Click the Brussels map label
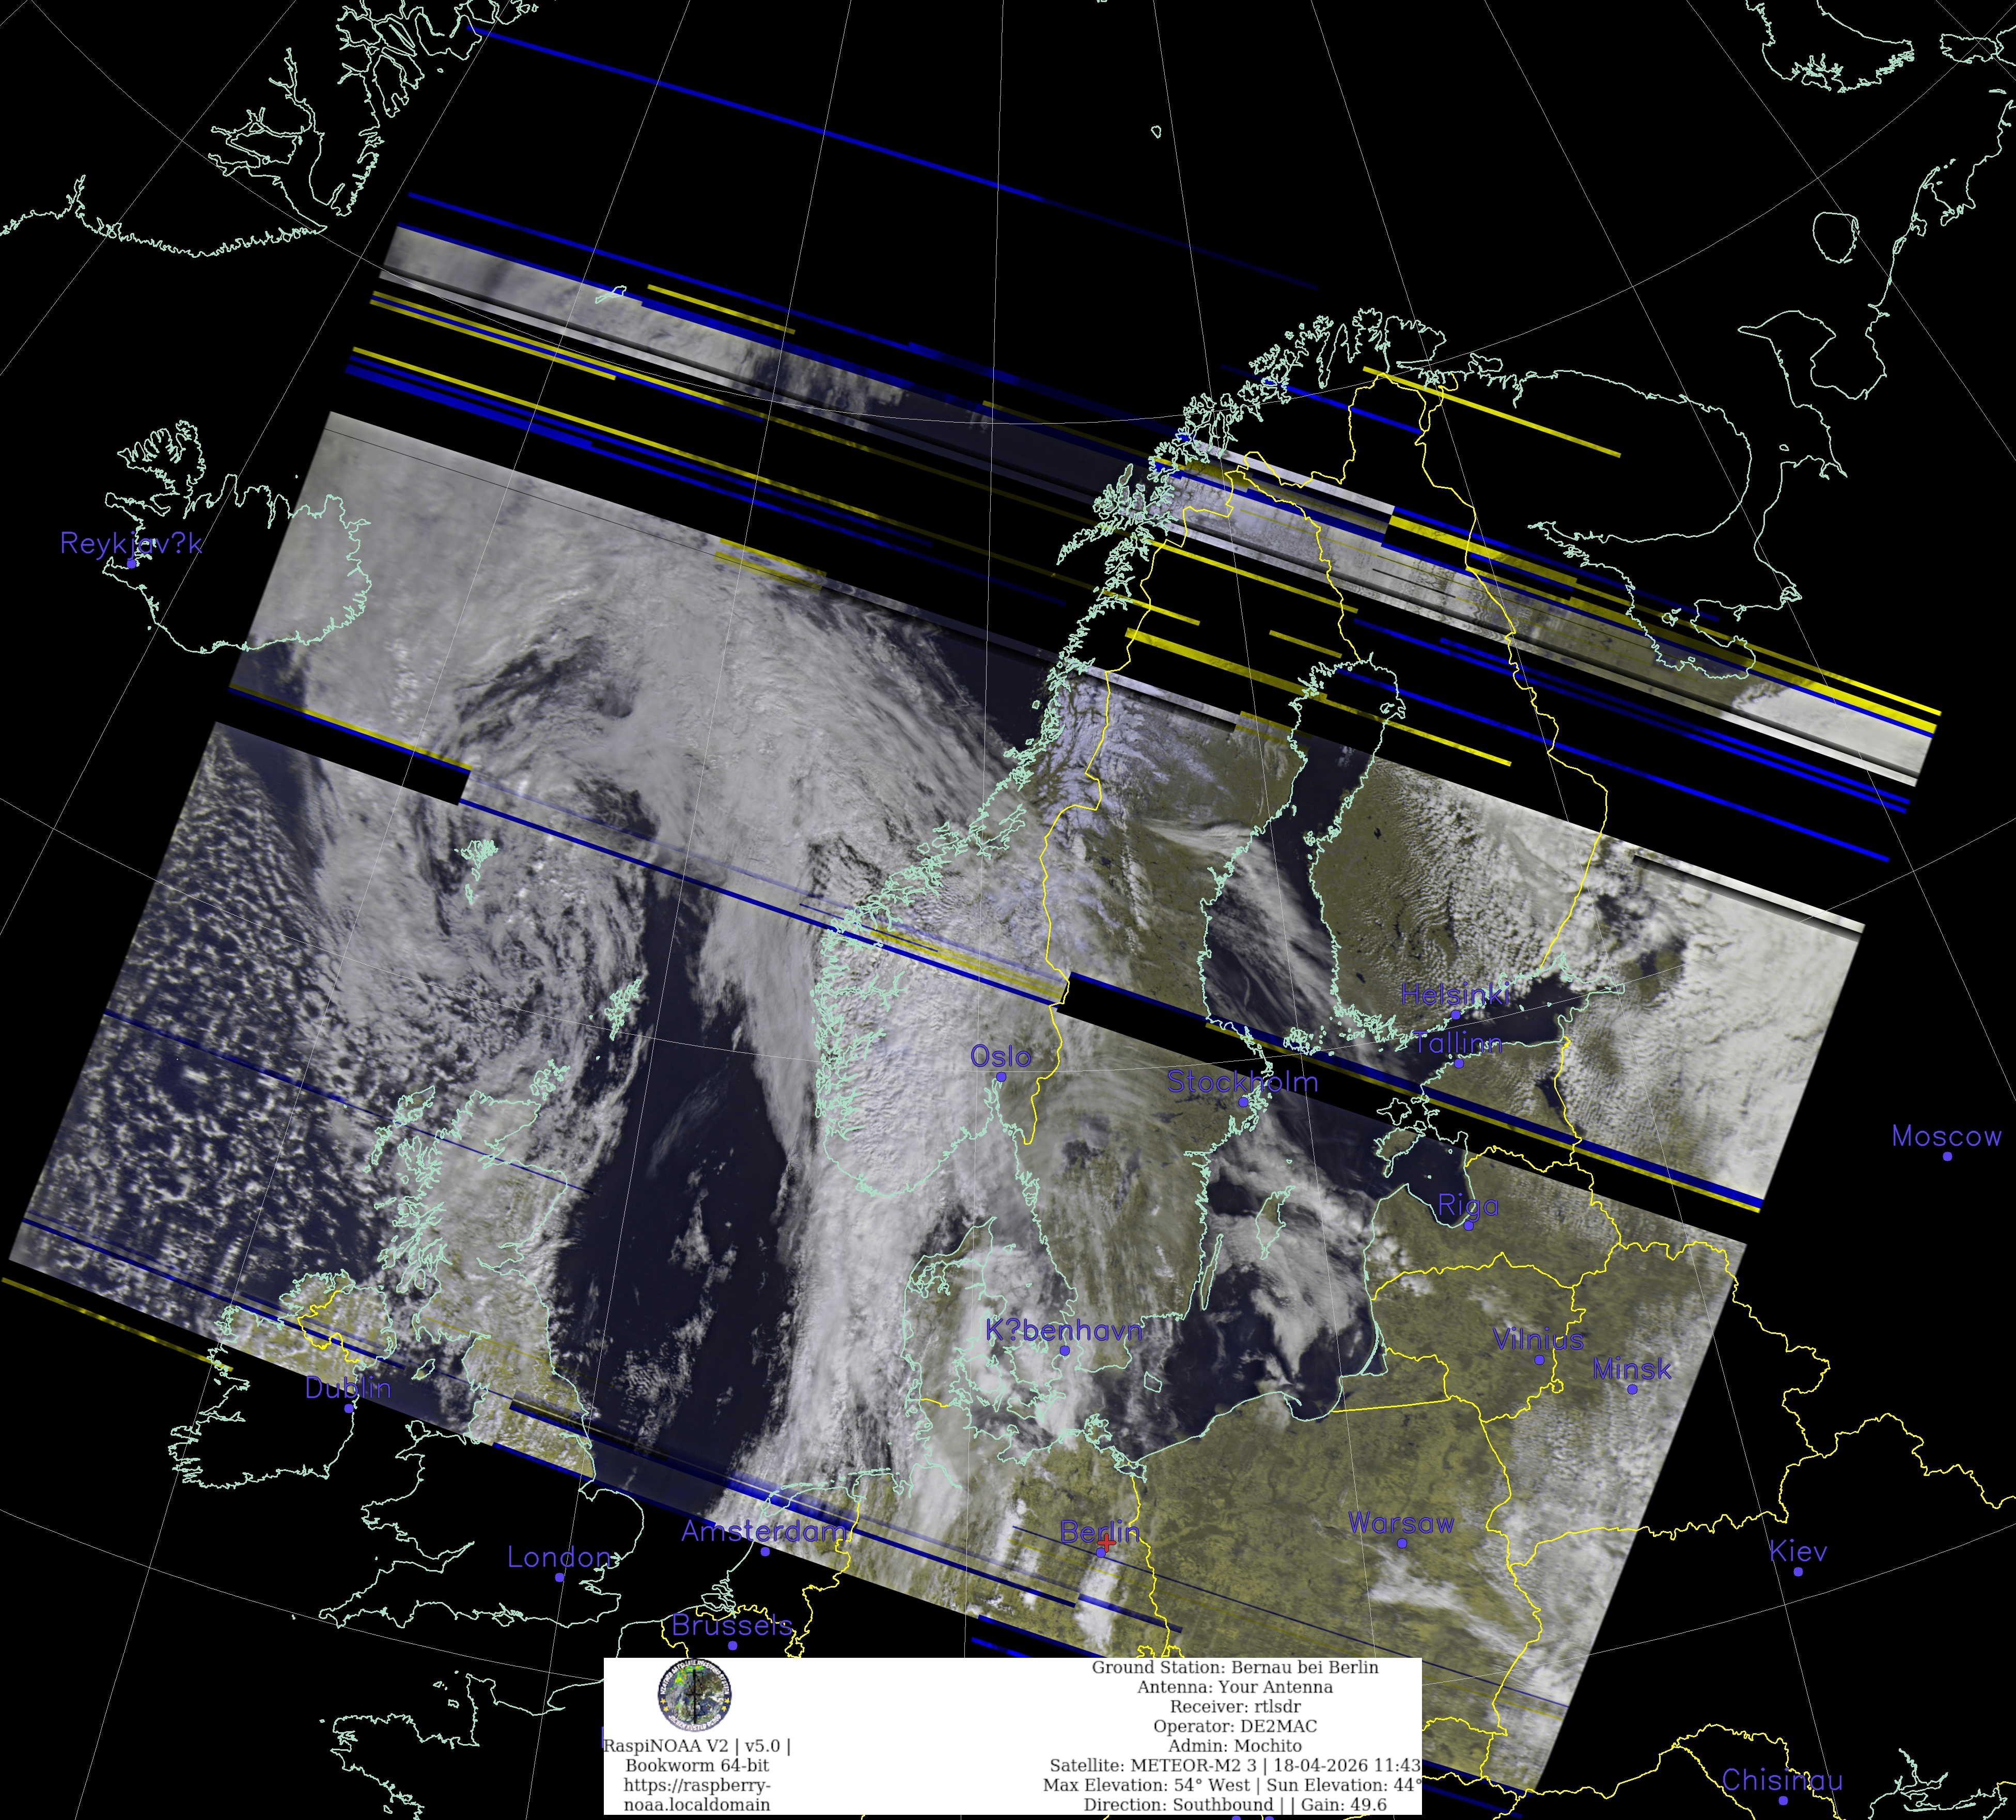The height and width of the screenshot is (1820, 2016). coord(732,1625)
